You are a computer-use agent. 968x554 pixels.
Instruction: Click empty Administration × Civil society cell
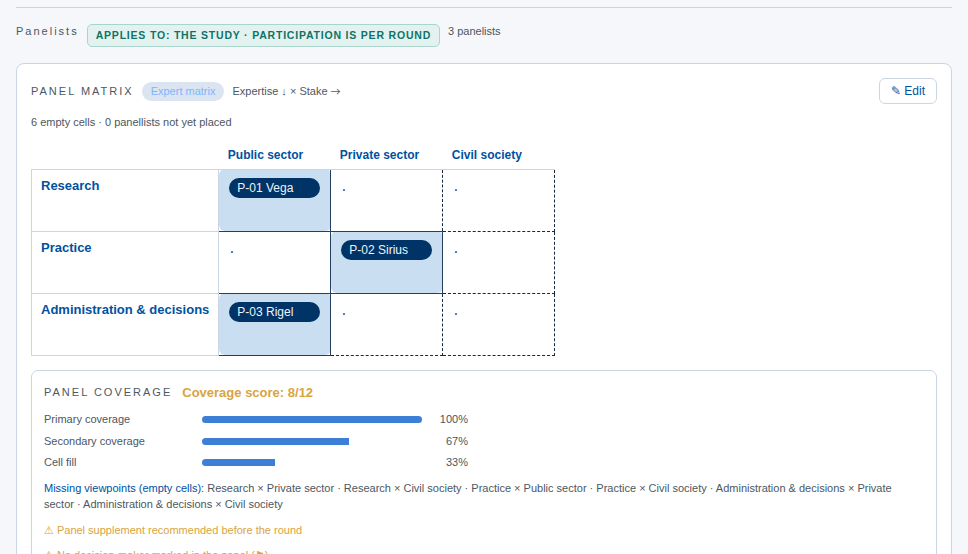(498, 324)
